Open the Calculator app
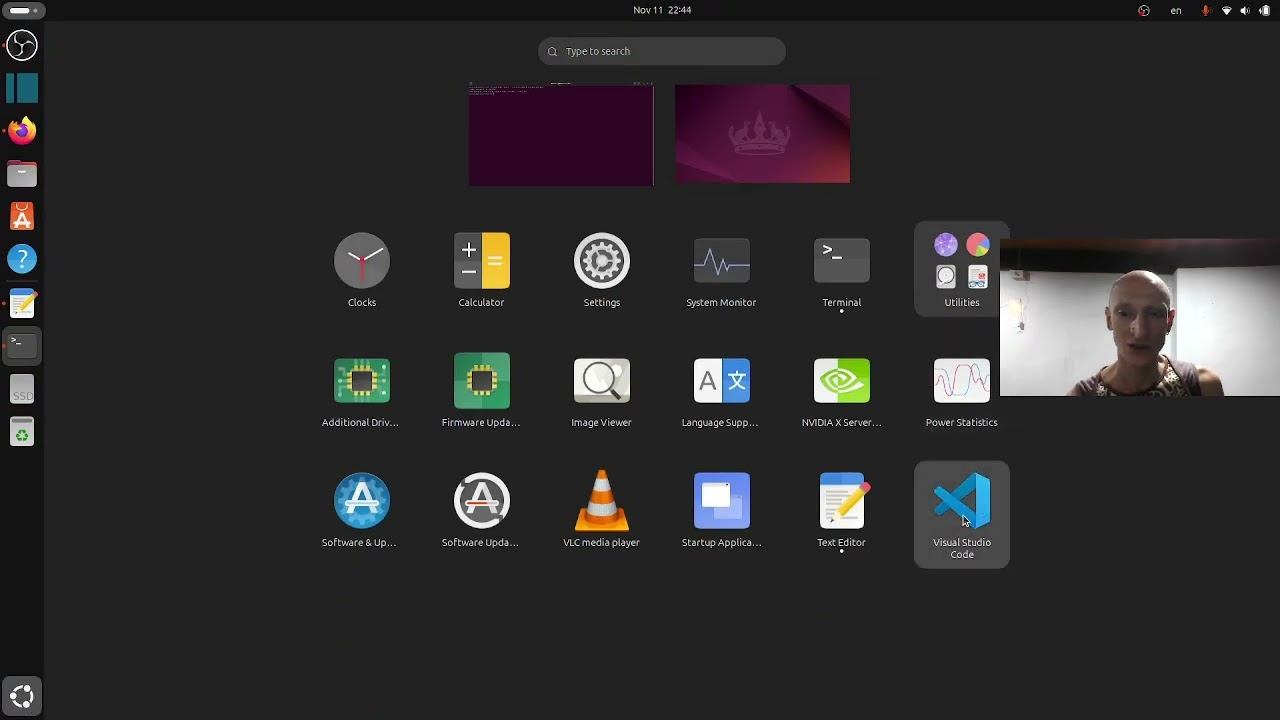 point(481,268)
